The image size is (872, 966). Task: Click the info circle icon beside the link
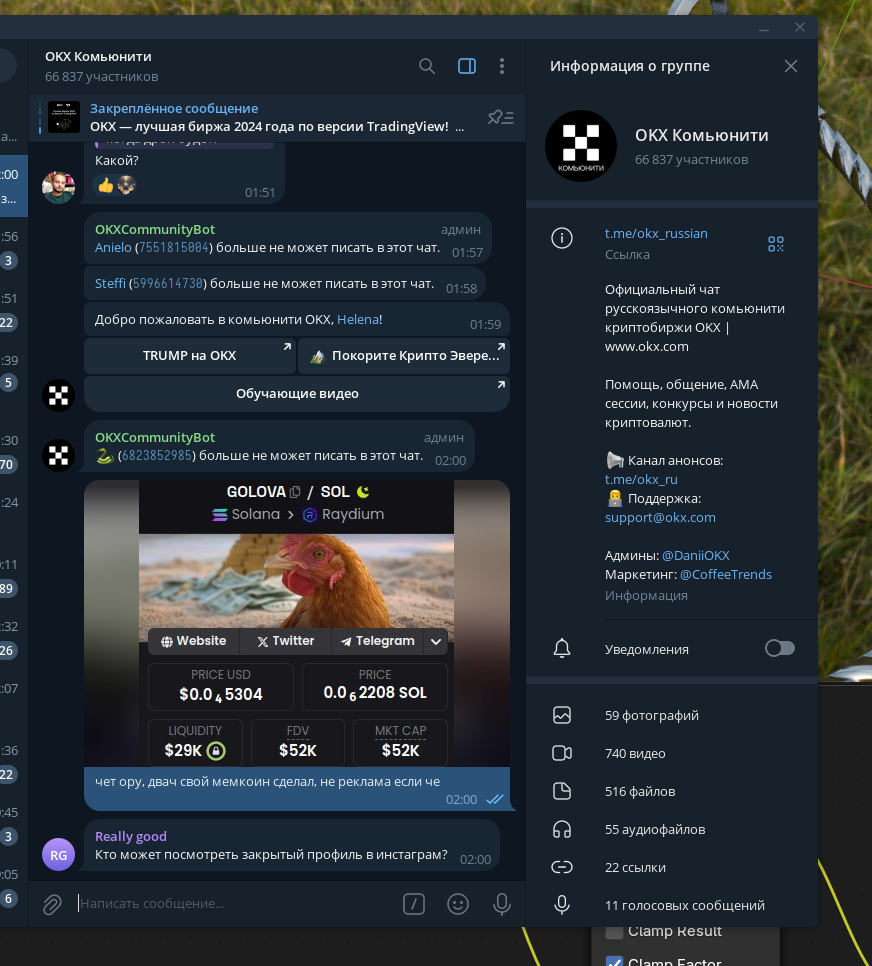pos(561,238)
